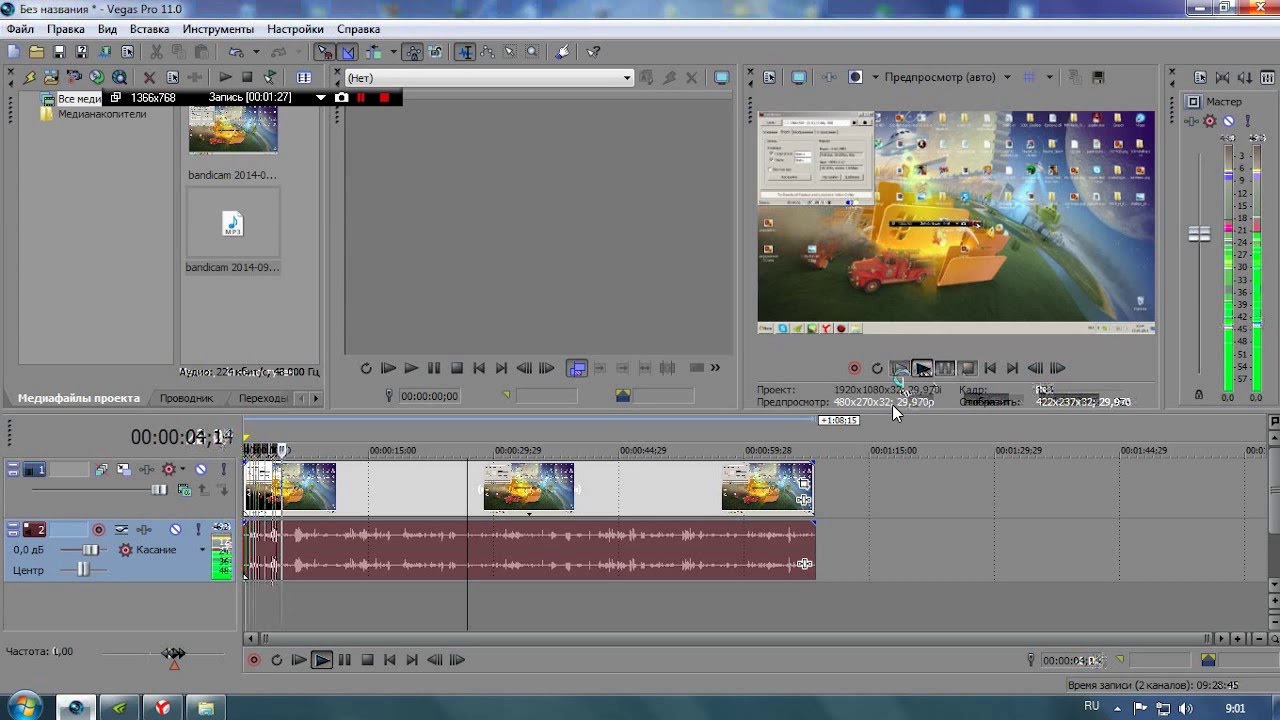
Task: Mute audio track 2
Action: coord(176,529)
